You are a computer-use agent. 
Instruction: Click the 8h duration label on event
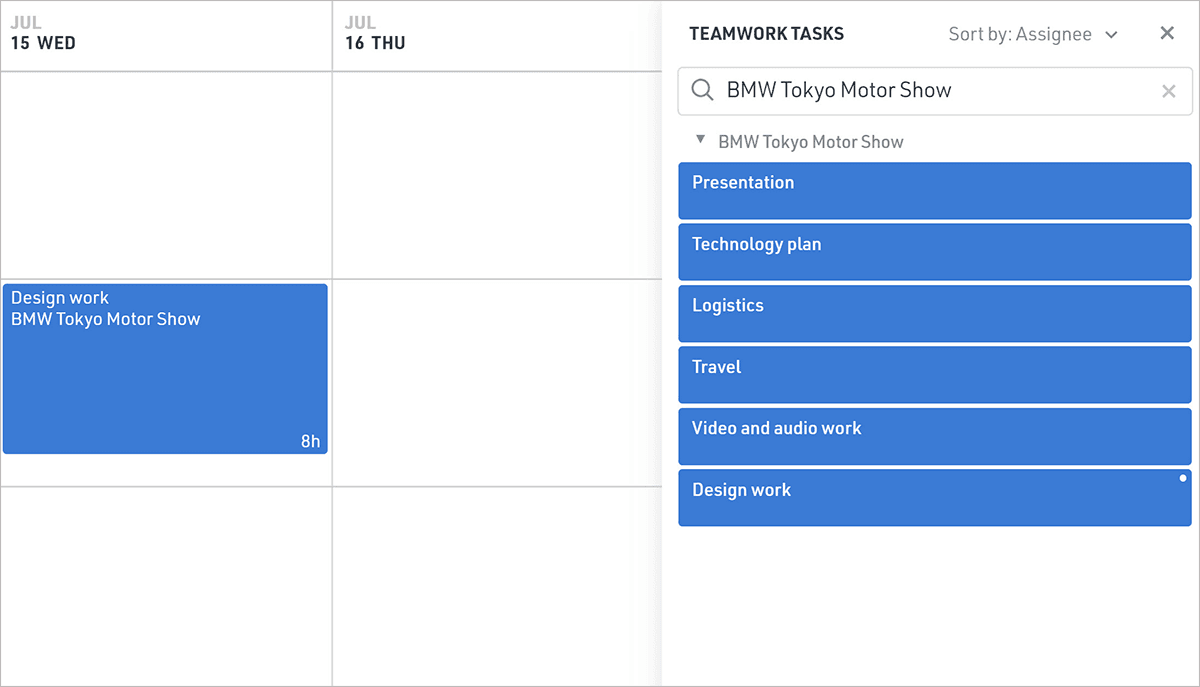point(310,441)
